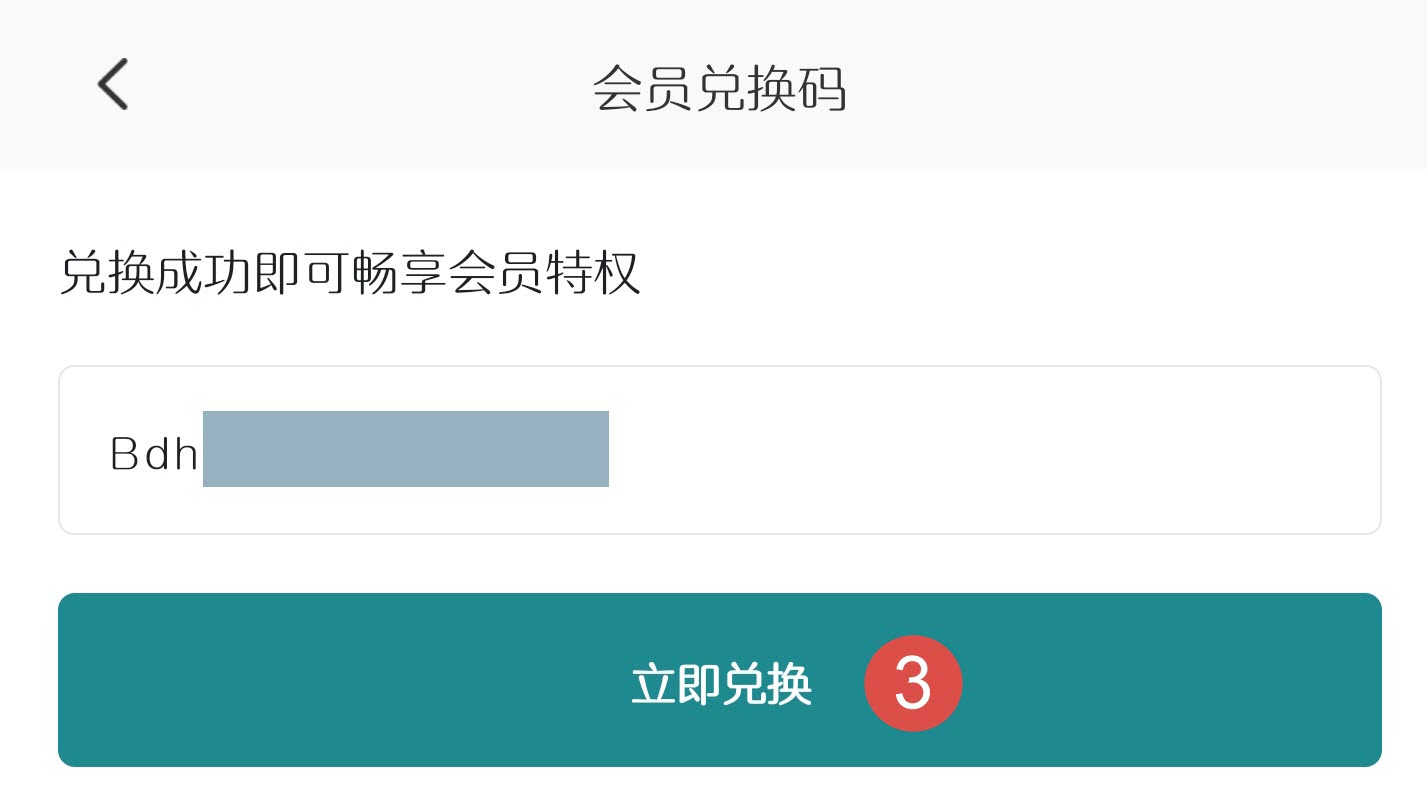The width and height of the screenshot is (1427, 801).
Task: Focus the redemption code input field
Action: (x=719, y=450)
